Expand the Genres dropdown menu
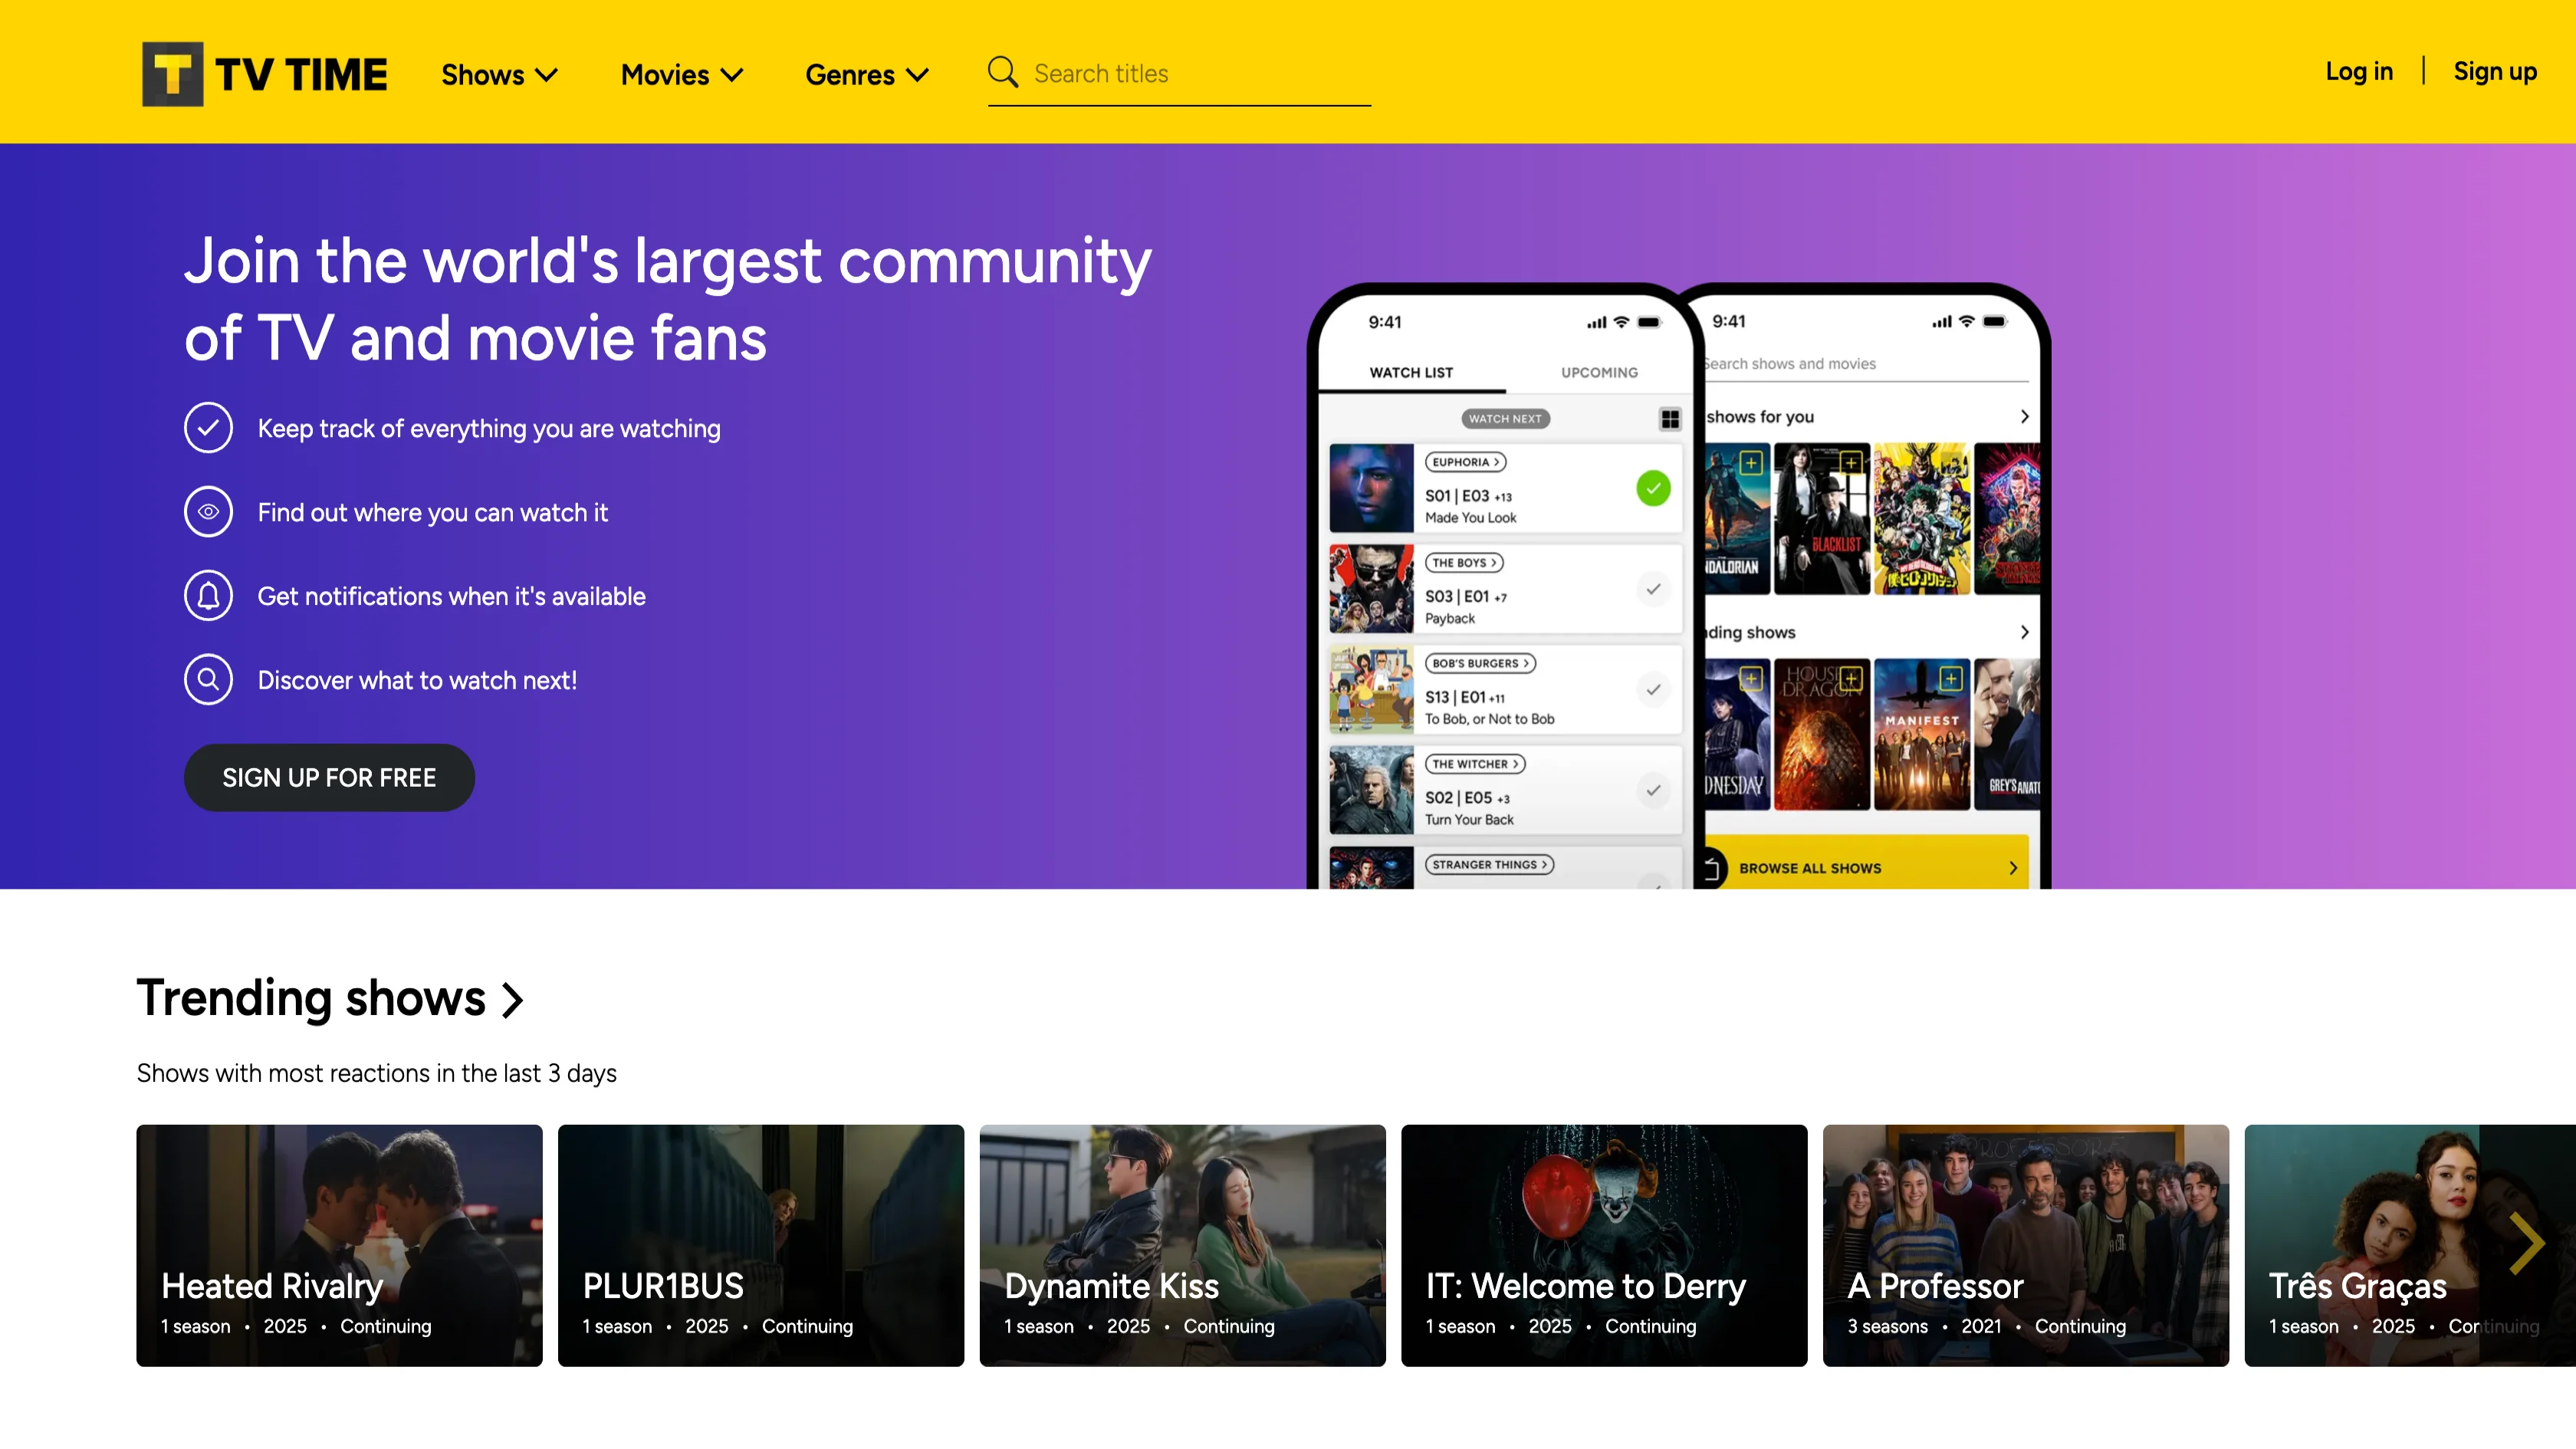Viewport: 2576px width, 1449px height. (866, 75)
